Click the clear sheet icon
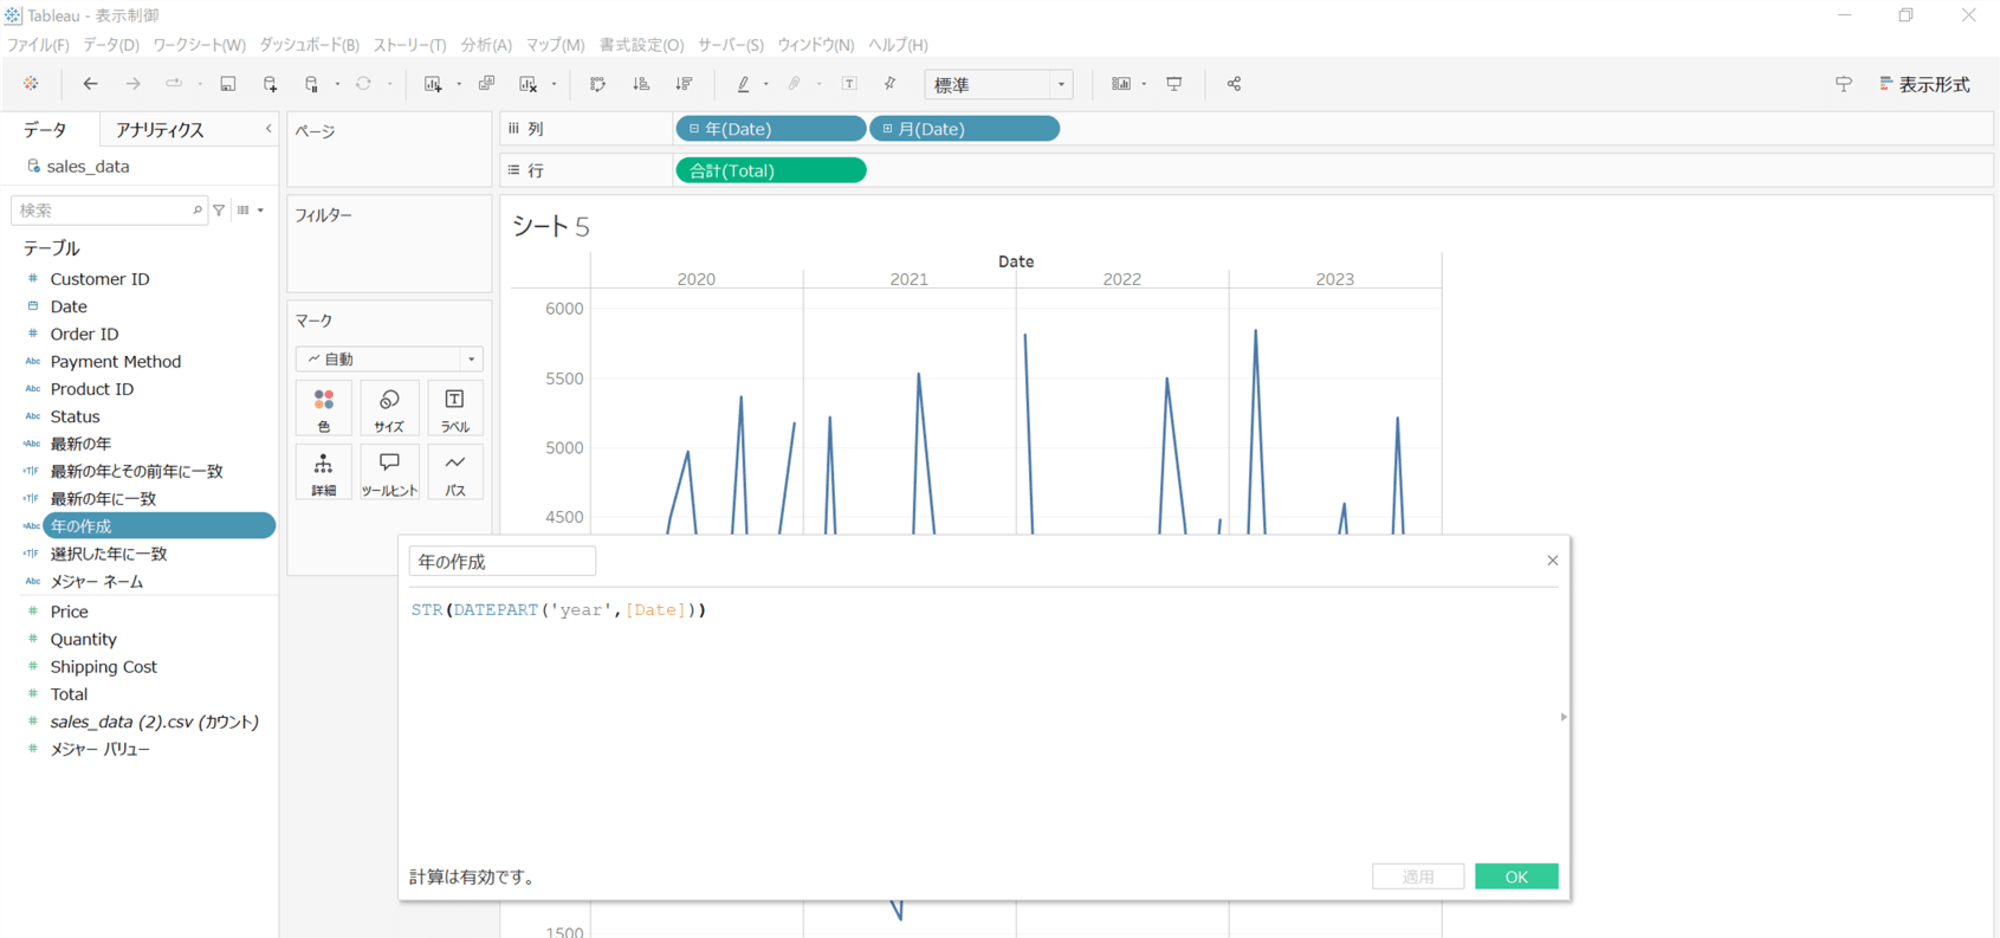The image size is (2000, 938). click(528, 84)
